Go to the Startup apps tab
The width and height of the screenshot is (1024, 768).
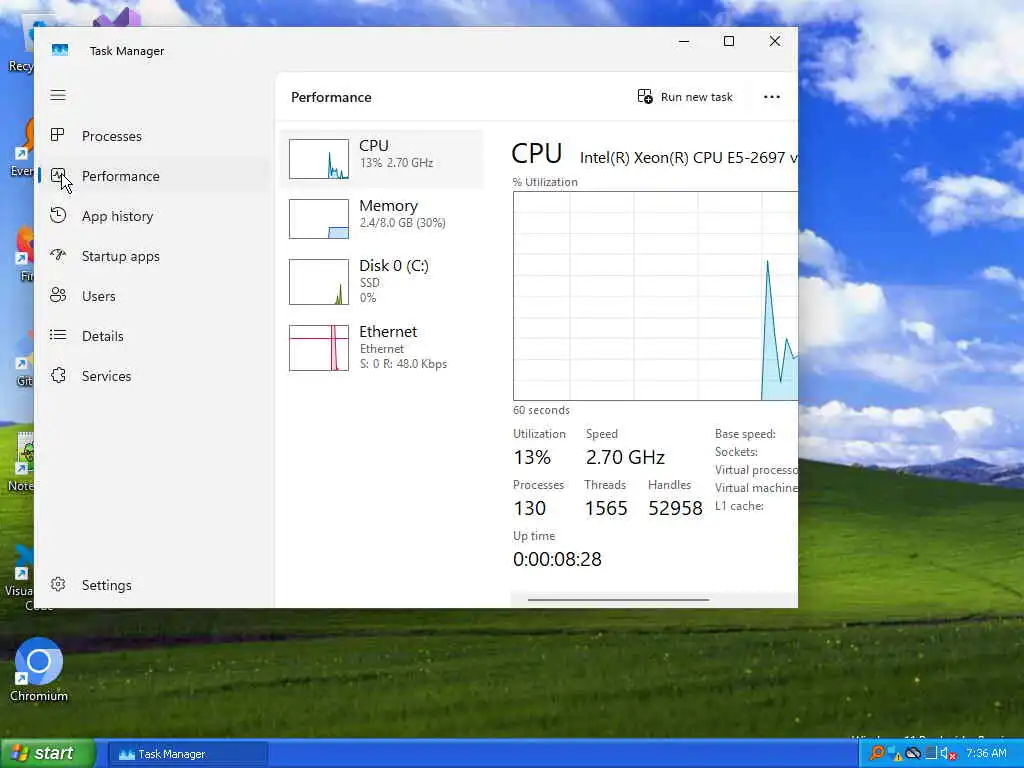(121, 256)
